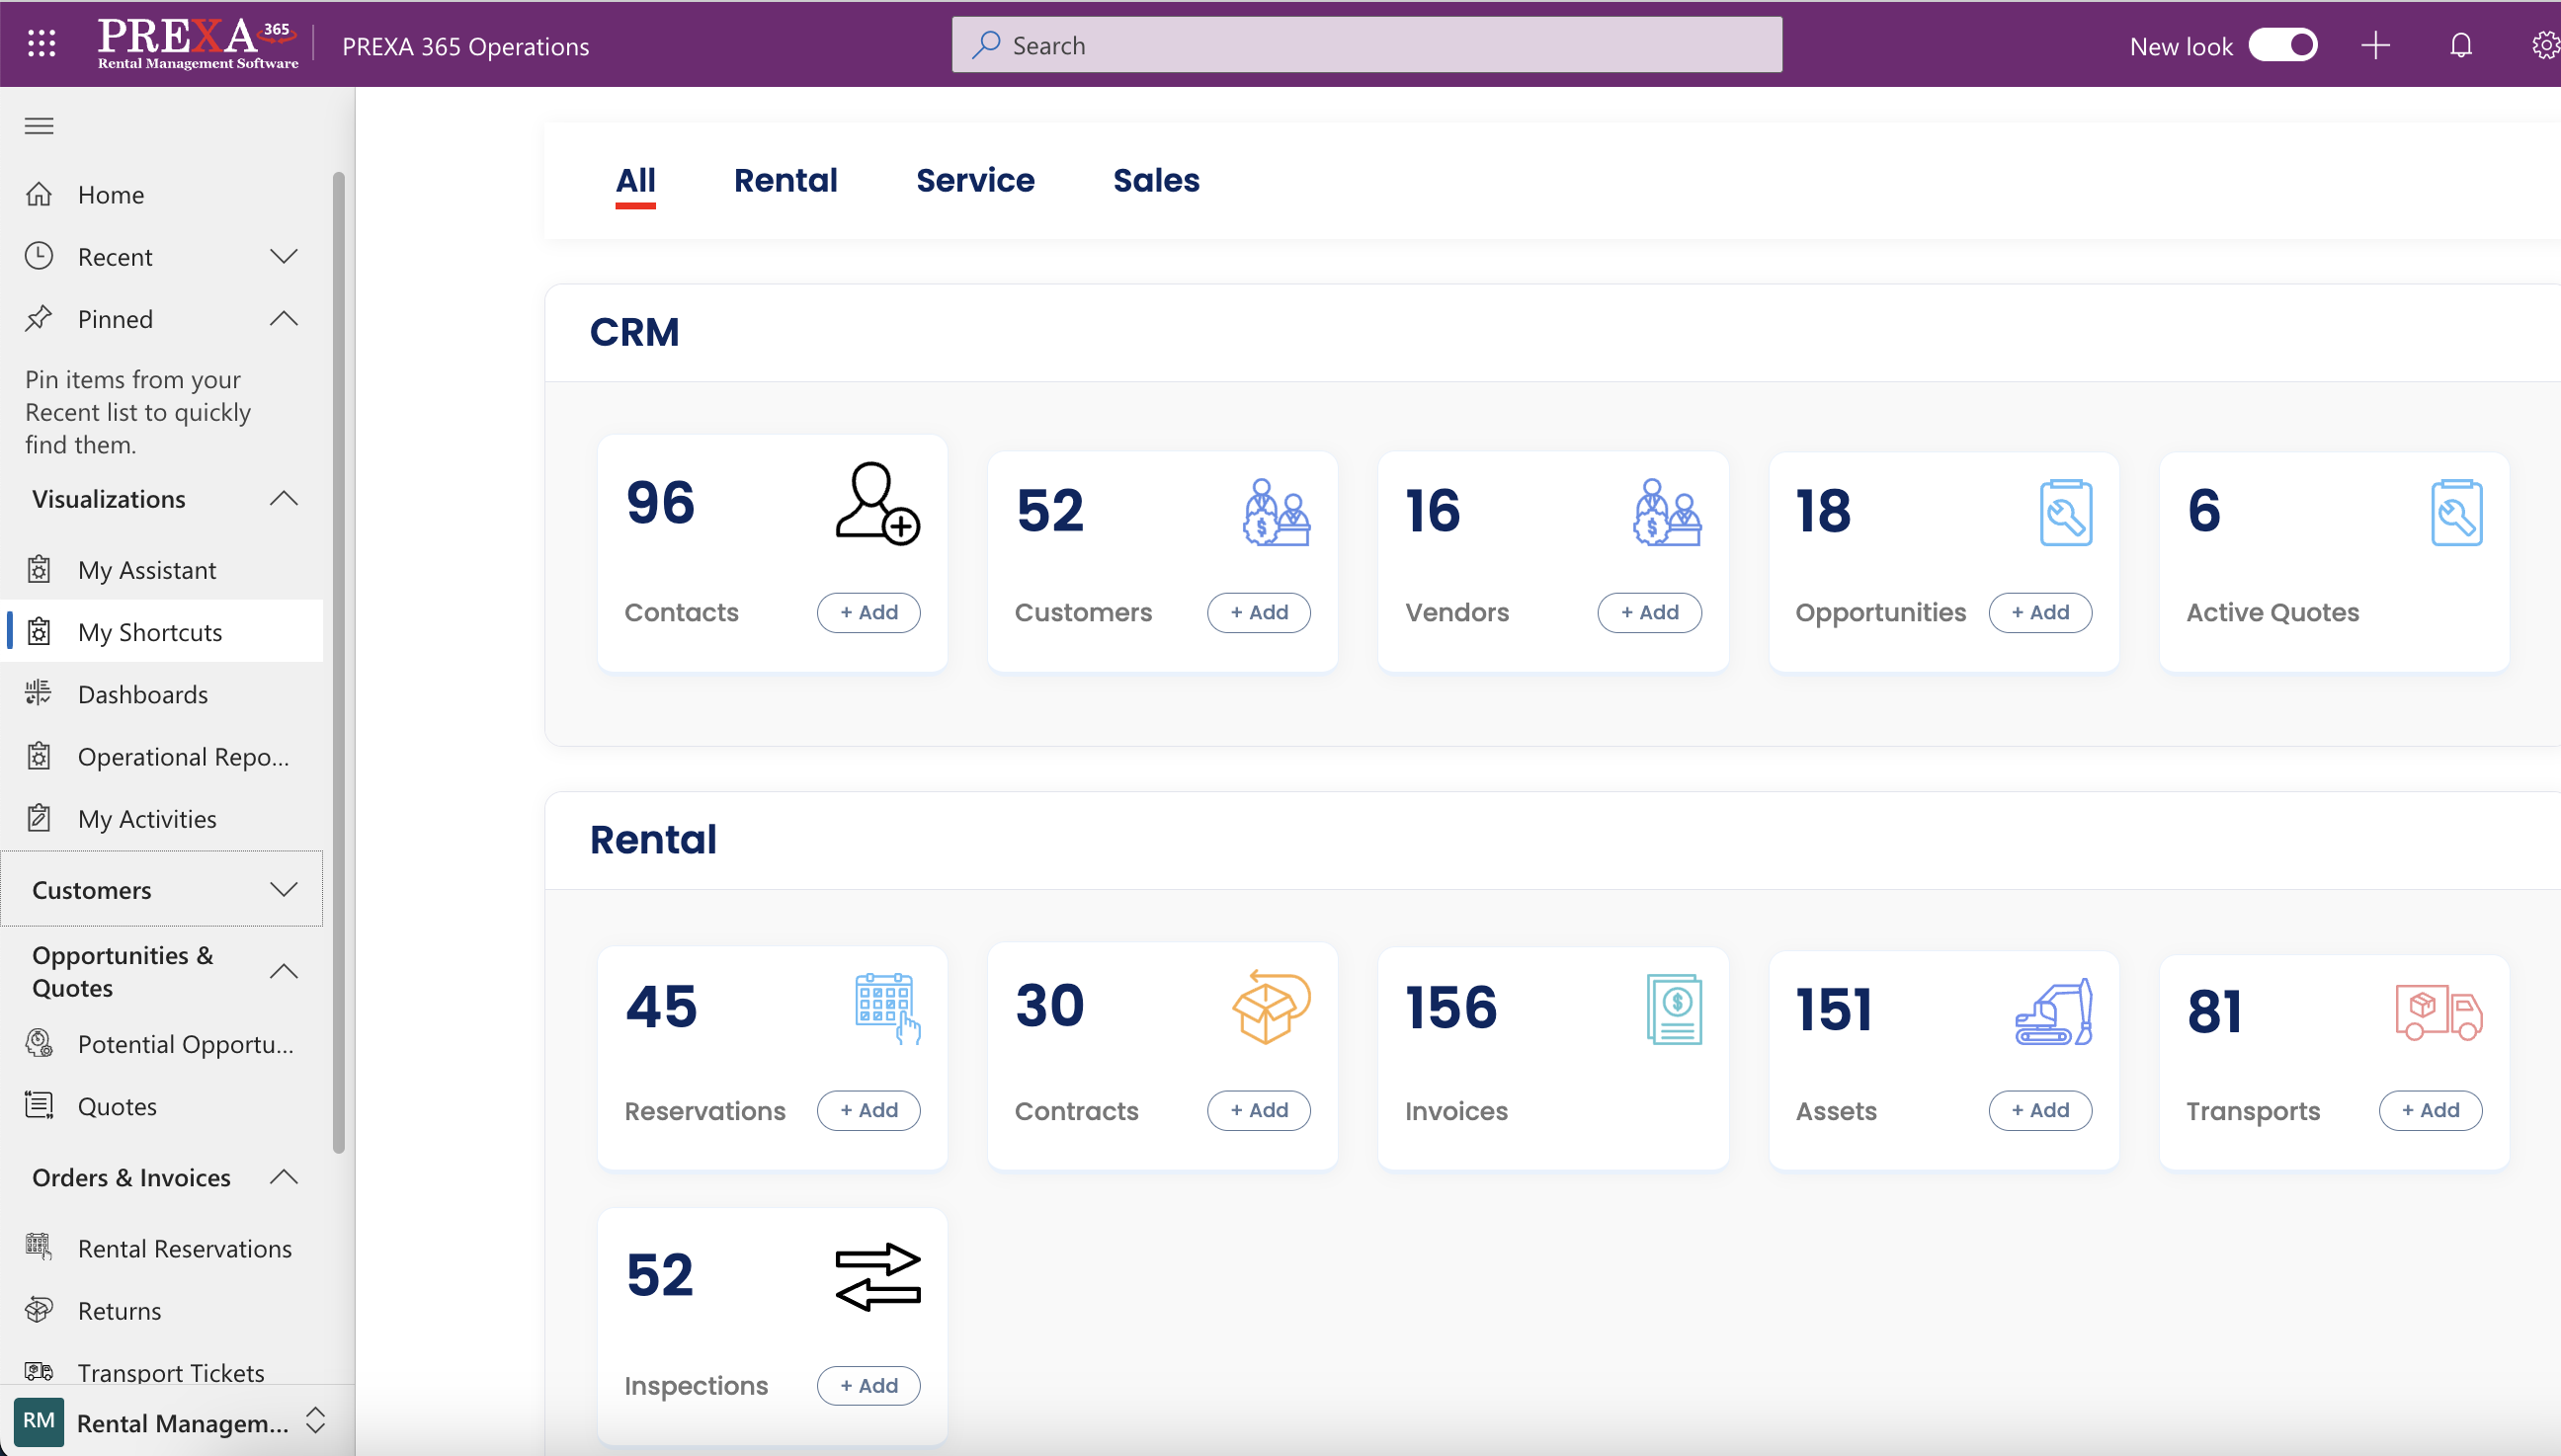
Task: Click the Transports truck icon
Action: tap(2437, 1012)
